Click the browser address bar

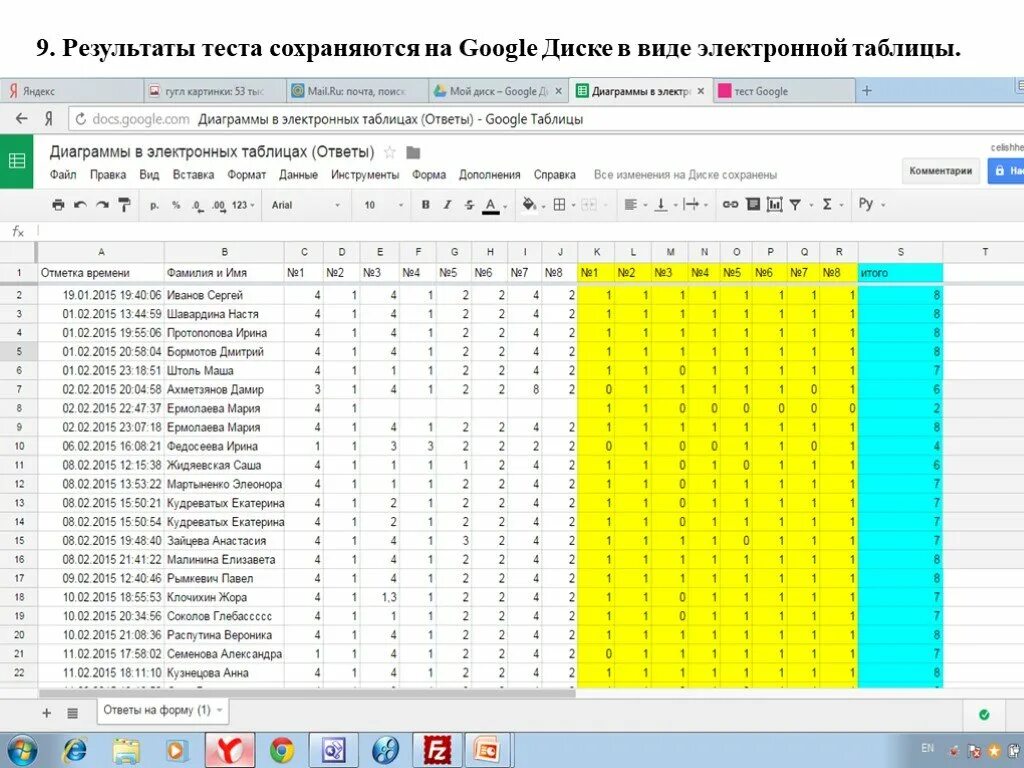pyautogui.click(x=546, y=119)
